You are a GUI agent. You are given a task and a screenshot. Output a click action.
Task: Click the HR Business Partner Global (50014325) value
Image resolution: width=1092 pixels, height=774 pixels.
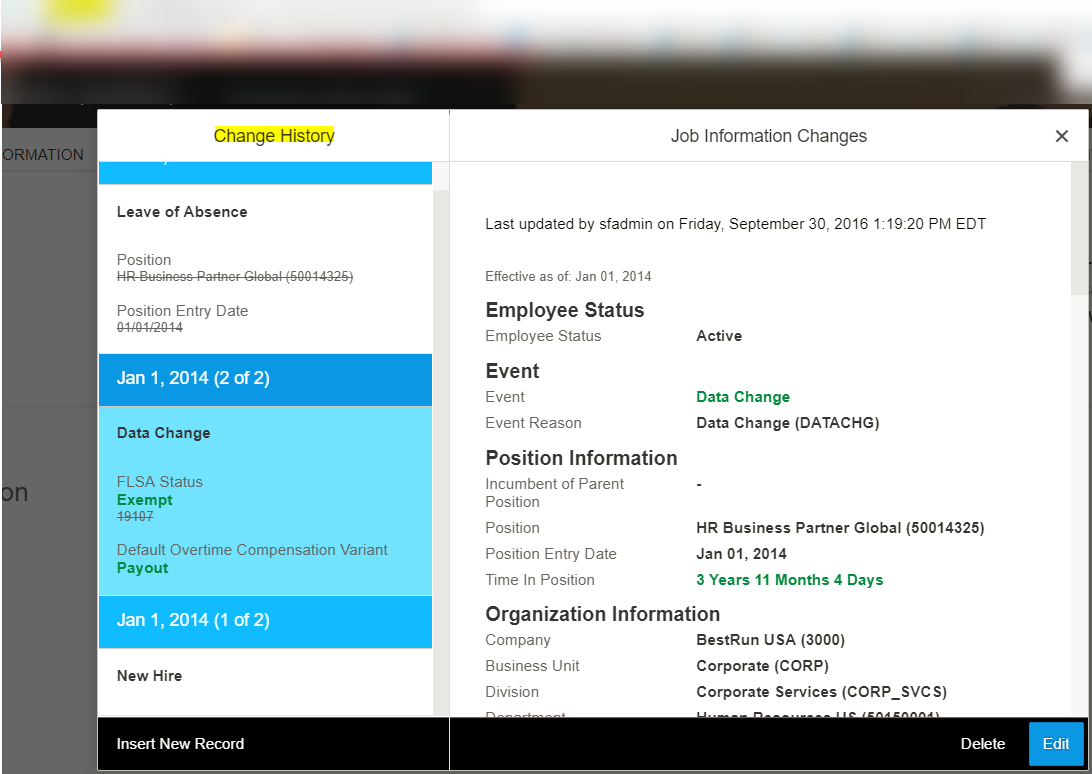pyautogui.click(x=841, y=528)
